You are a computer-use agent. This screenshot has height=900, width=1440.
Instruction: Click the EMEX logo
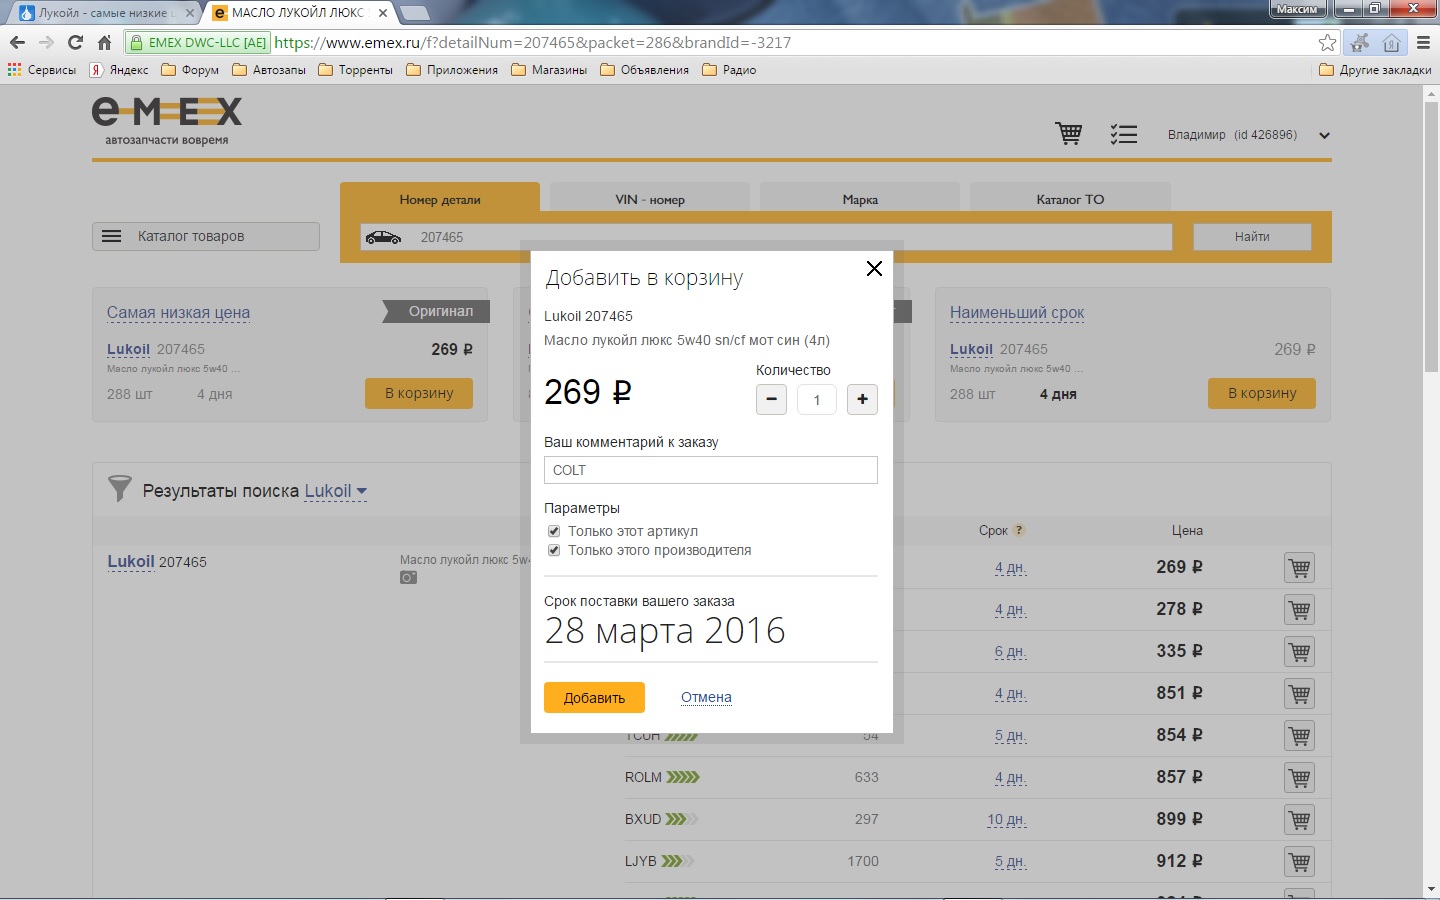pos(167,121)
